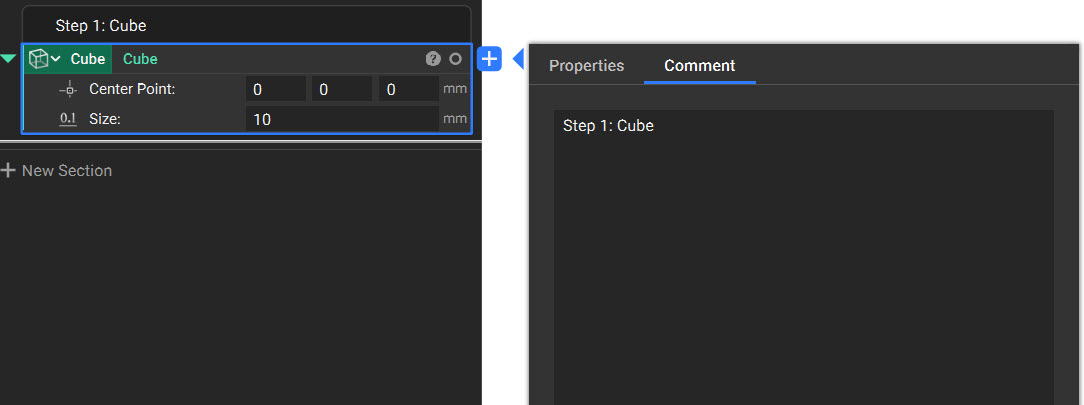1084x405 pixels.
Task: Click the blue plus add button
Action: [x=489, y=59]
